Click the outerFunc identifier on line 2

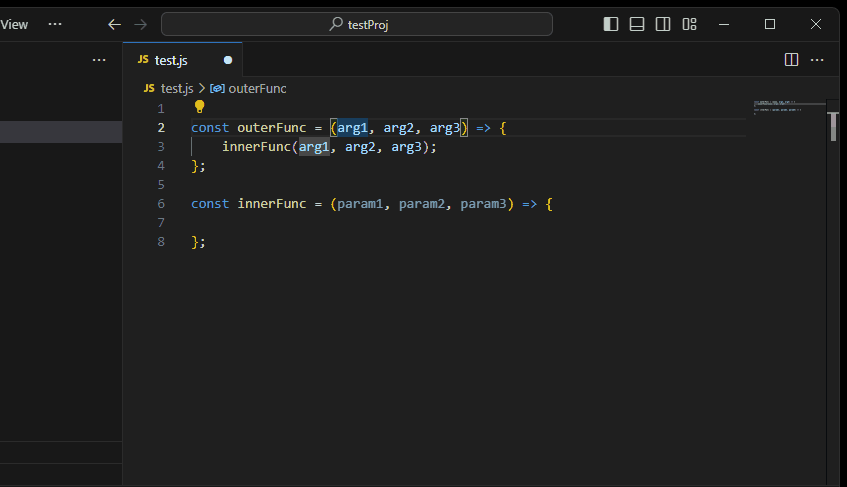click(272, 128)
